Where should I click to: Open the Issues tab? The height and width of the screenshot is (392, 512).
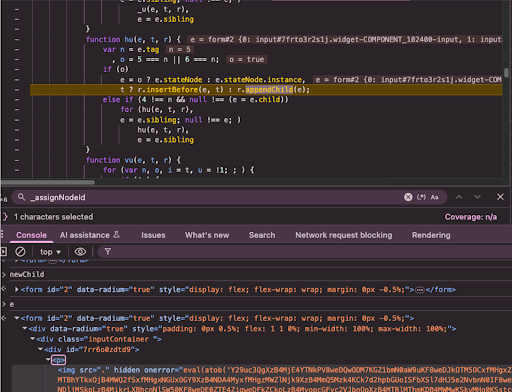point(153,235)
